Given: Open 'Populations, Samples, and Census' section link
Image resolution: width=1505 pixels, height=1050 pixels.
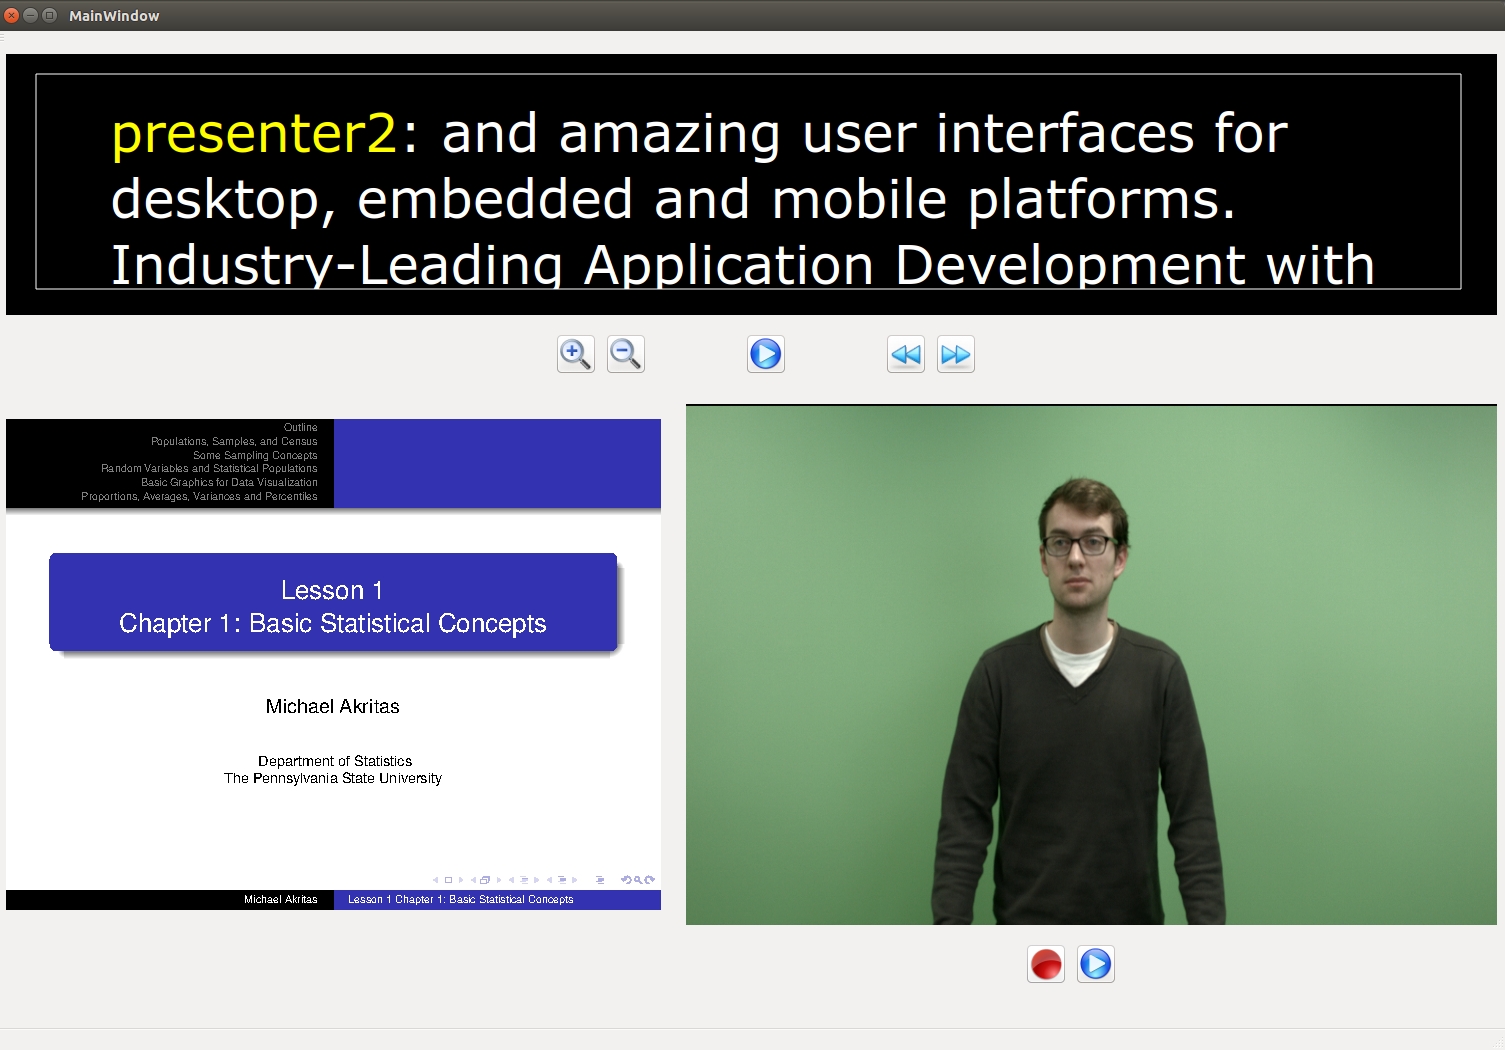Looking at the screenshot, I should coord(233,441).
